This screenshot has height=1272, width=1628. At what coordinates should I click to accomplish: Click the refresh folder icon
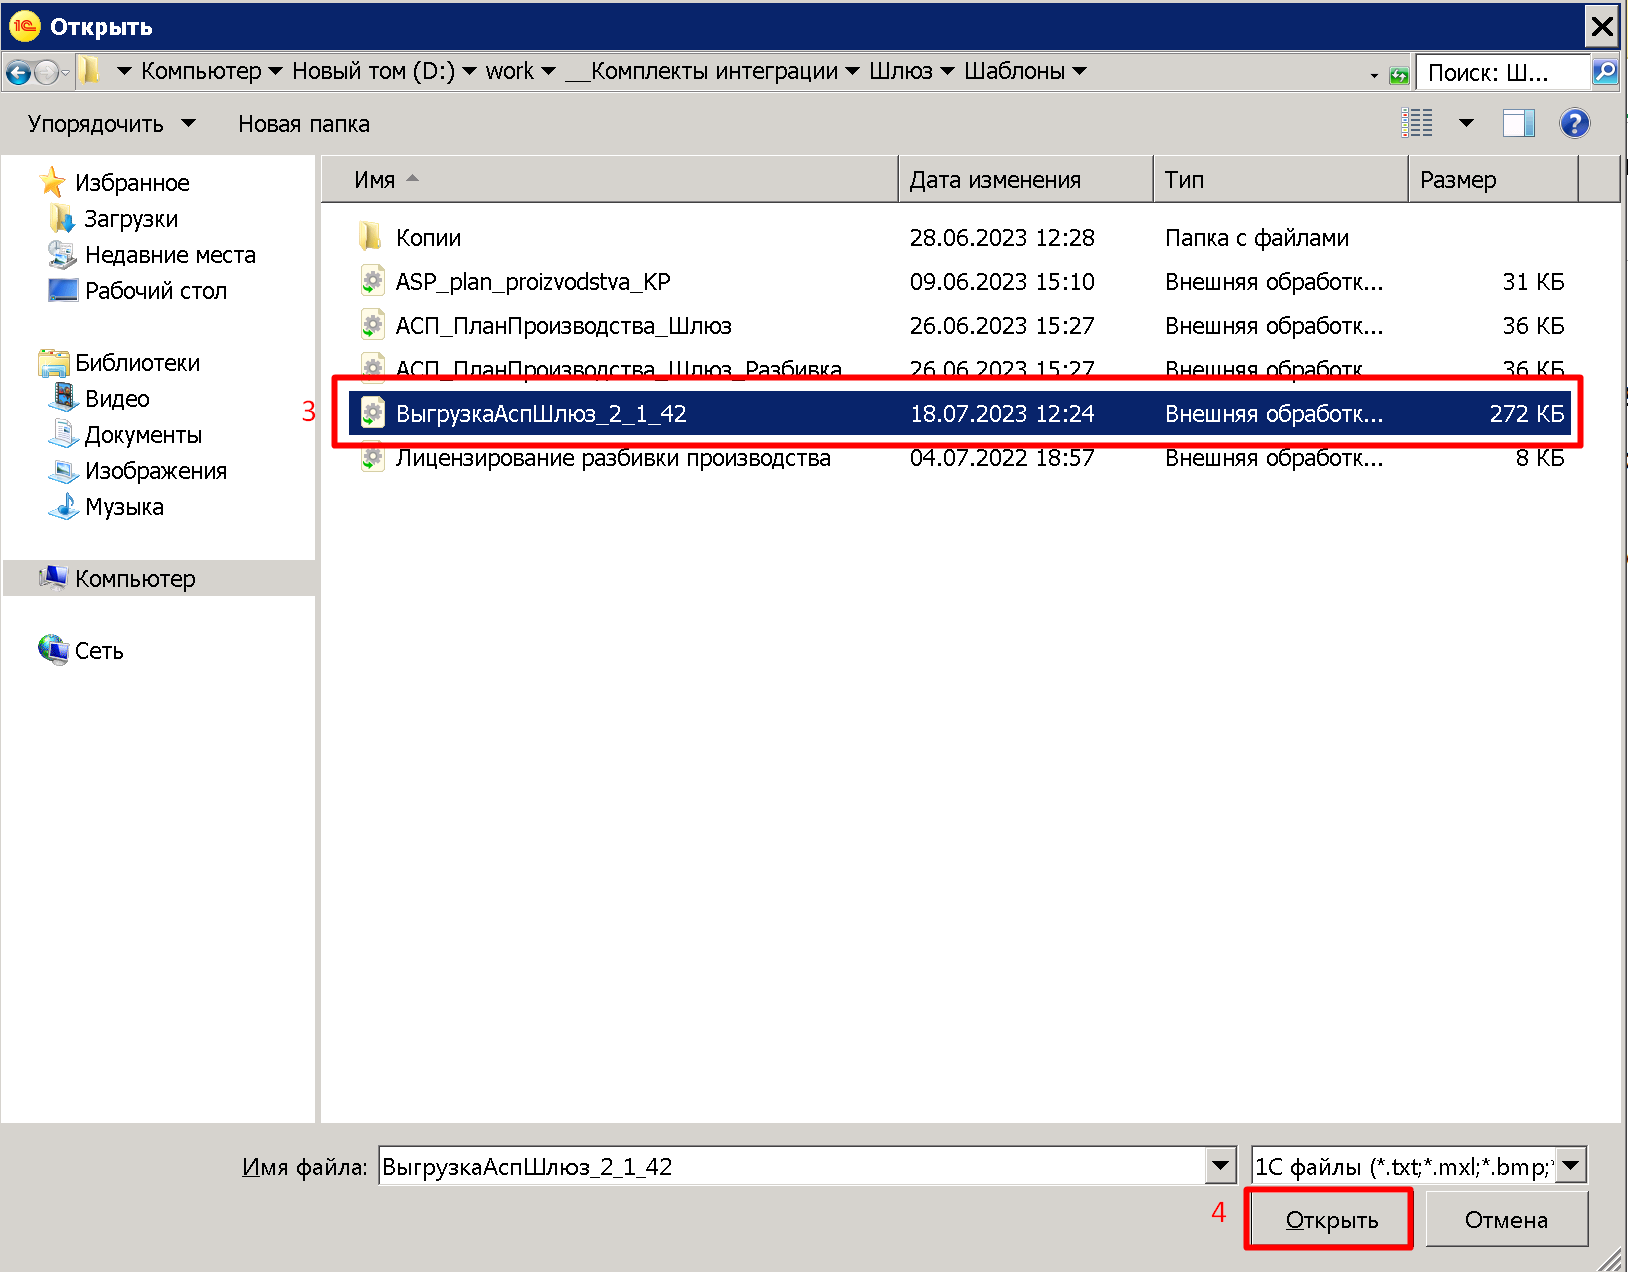[1399, 74]
